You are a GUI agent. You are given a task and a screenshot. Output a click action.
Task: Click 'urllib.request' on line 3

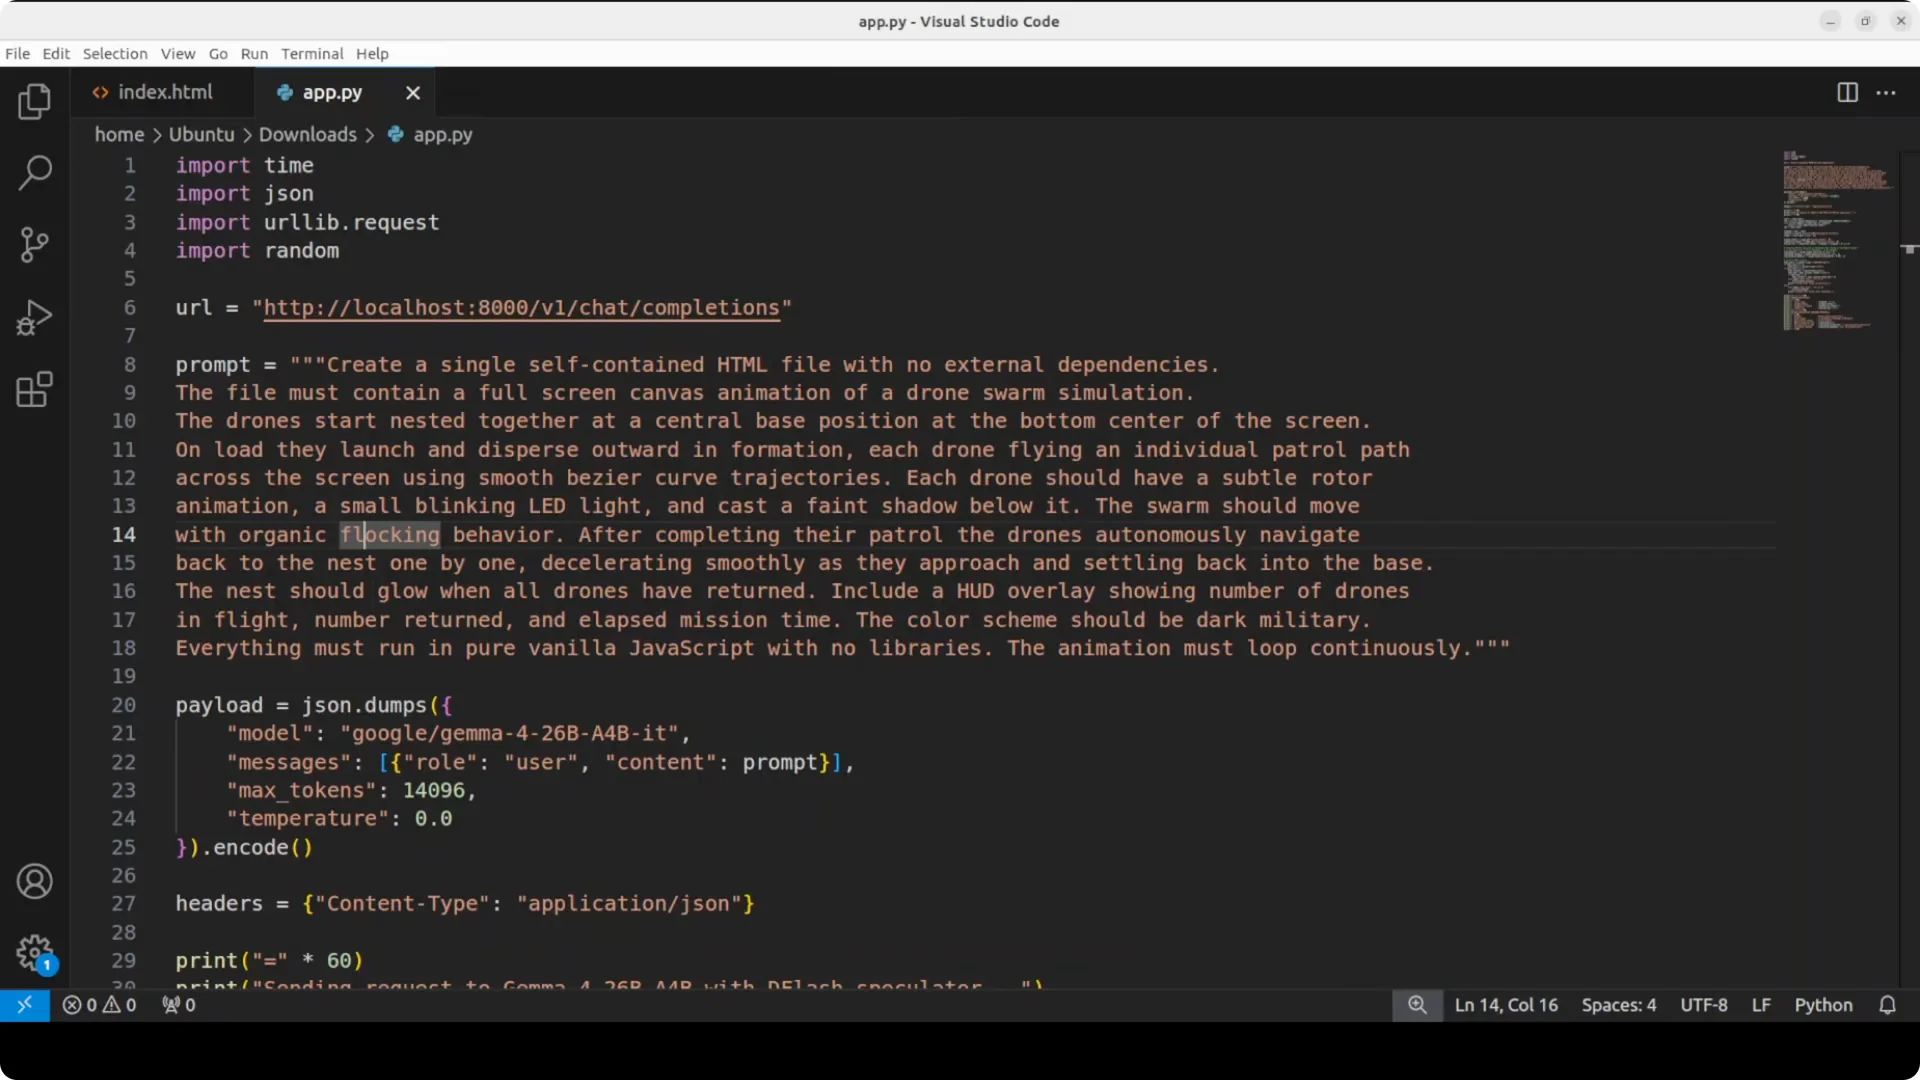[x=351, y=223]
